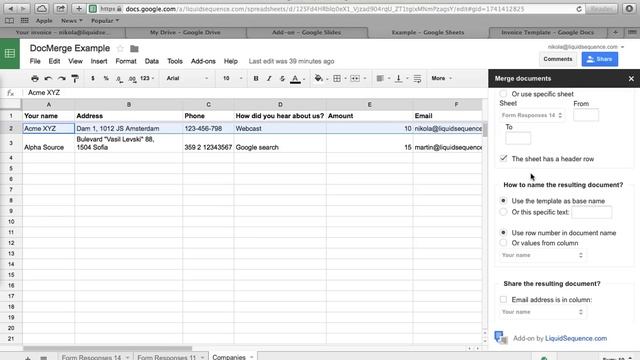Click the horizontal align icon
640x360 pixels.
tap(380, 78)
